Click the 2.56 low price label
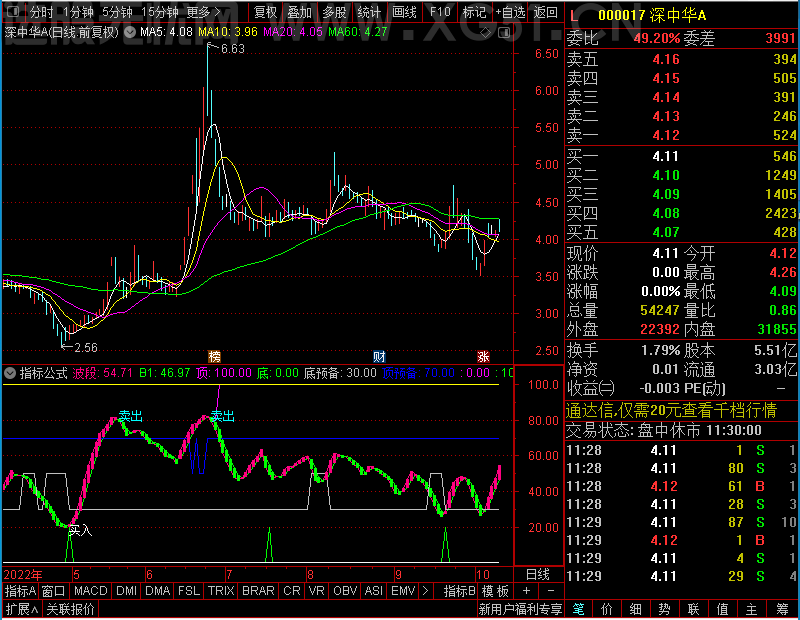Viewport: 800px width, 620px height. [x=85, y=348]
